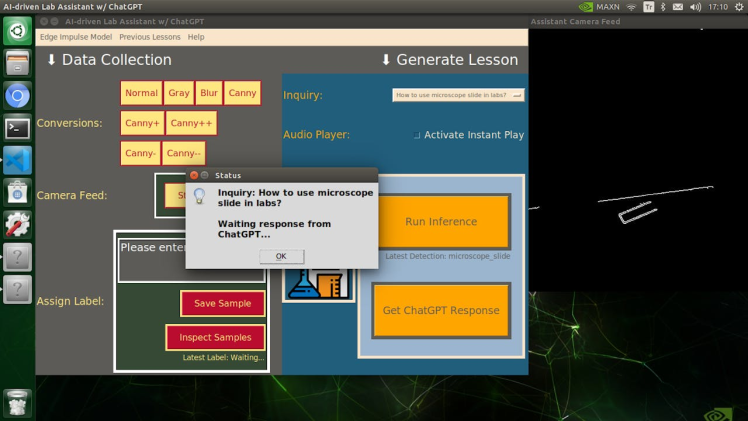Viewport: 748px width, 421px height.
Task: Open the Trash at the dock bottom
Action: [17, 402]
